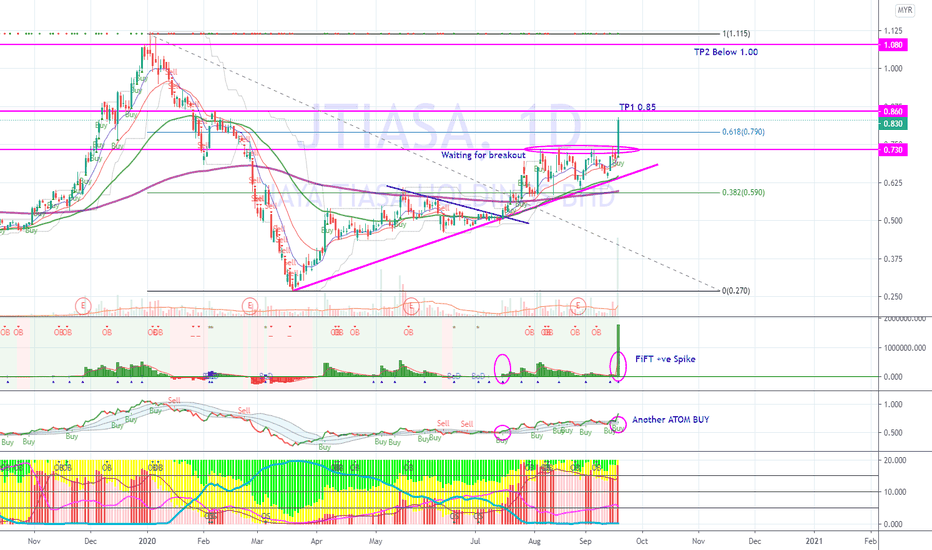Click the '2020' date label on time axis
The width and height of the screenshot is (932, 550).
(x=147, y=541)
